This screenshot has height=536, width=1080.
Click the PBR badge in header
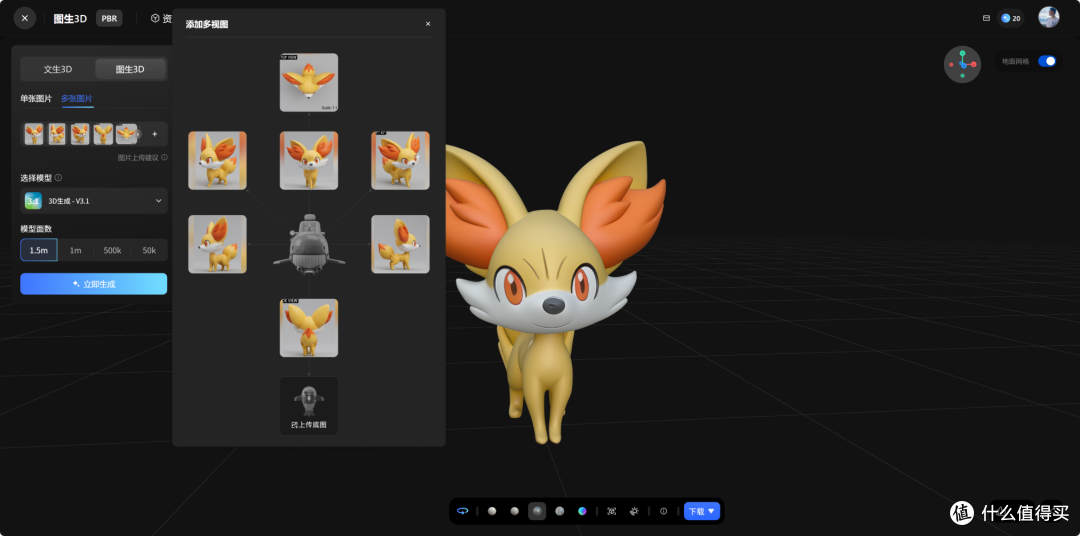pos(109,19)
